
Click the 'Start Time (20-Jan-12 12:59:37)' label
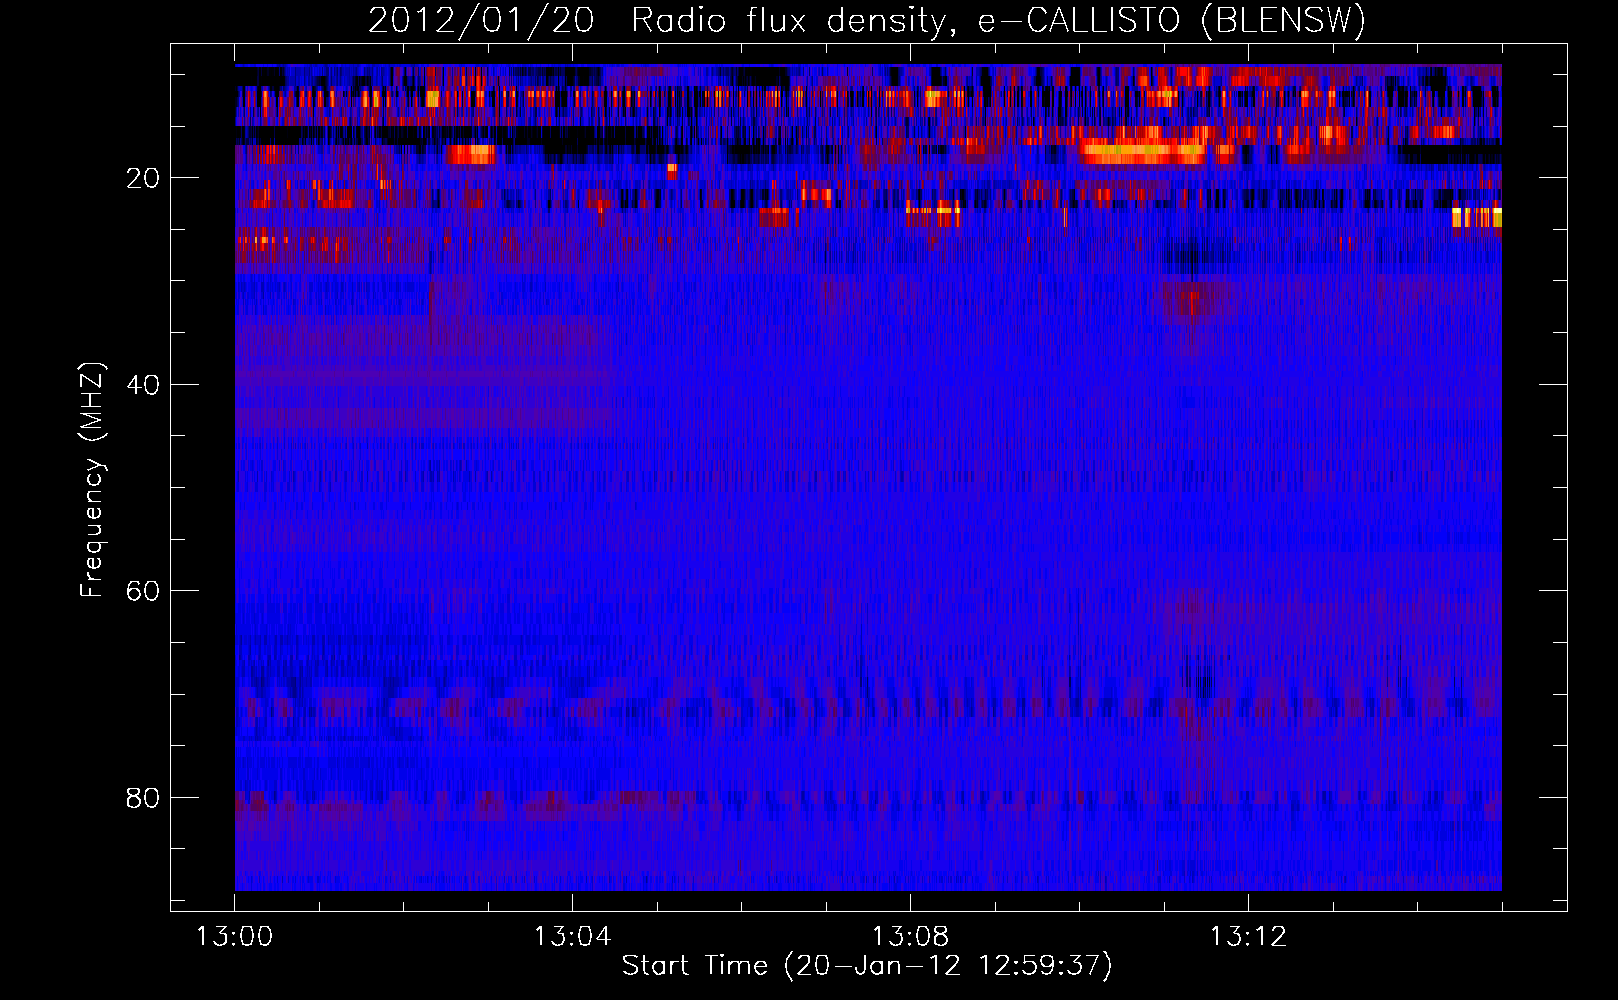tap(867, 966)
